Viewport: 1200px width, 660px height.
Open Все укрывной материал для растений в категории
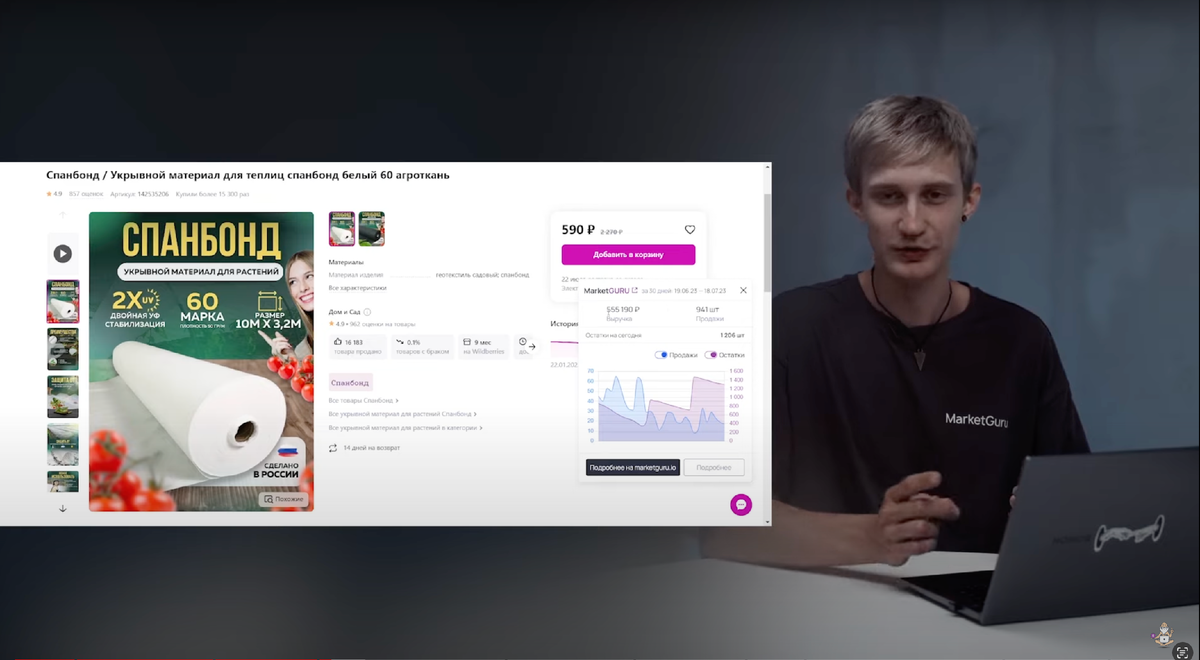point(405,428)
